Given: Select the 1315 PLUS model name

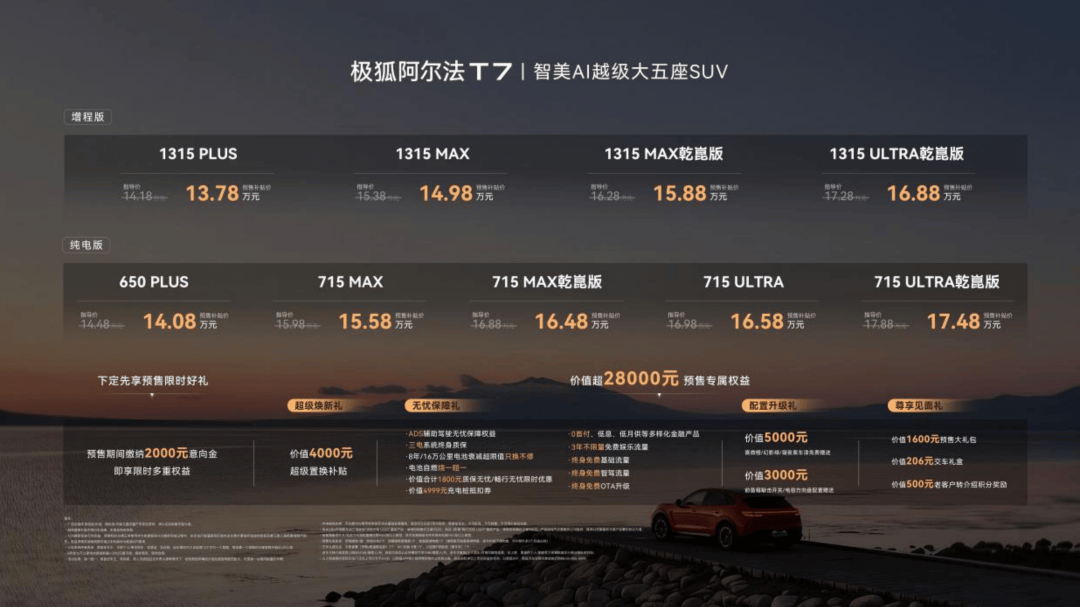Looking at the screenshot, I should click(198, 154).
